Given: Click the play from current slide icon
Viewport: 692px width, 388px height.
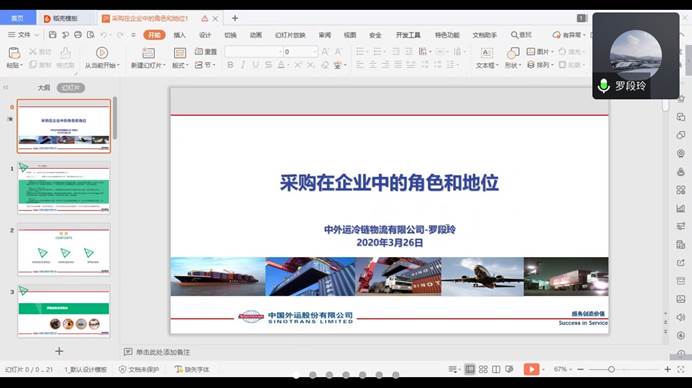Looking at the screenshot, I should pyautogui.click(x=102, y=53).
